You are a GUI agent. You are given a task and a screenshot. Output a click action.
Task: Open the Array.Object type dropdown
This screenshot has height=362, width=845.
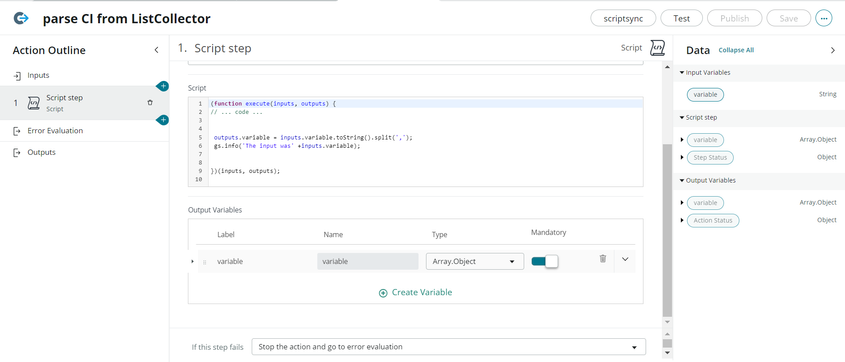[x=475, y=261]
